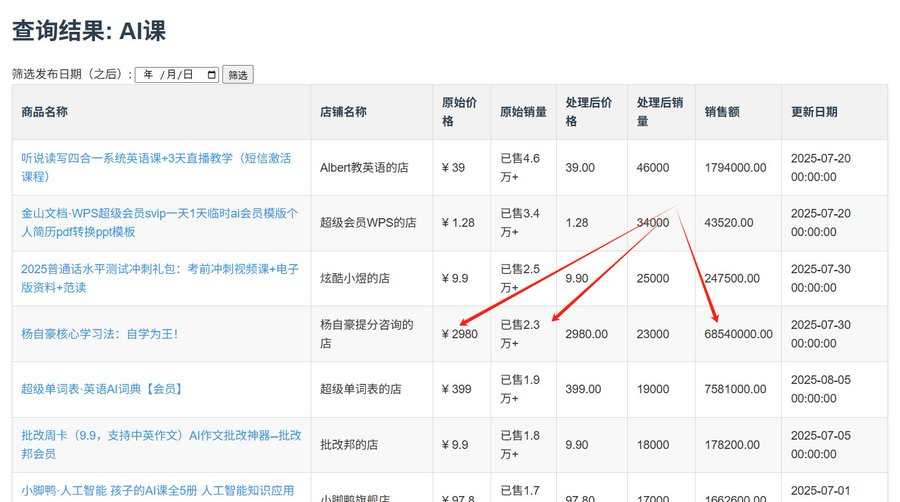Image resolution: width=900 pixels, height=502 pixels.
Task: Click the 68540000.00 revenue cell
Action: coord(739,334)
